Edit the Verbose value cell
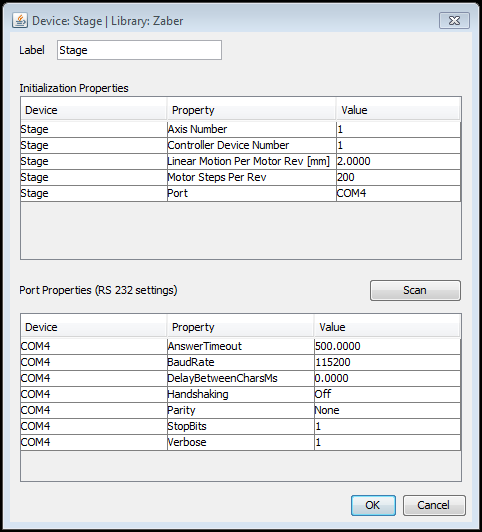Image resolution: width=482 pixels, height=532 pixels. (387, 442)
